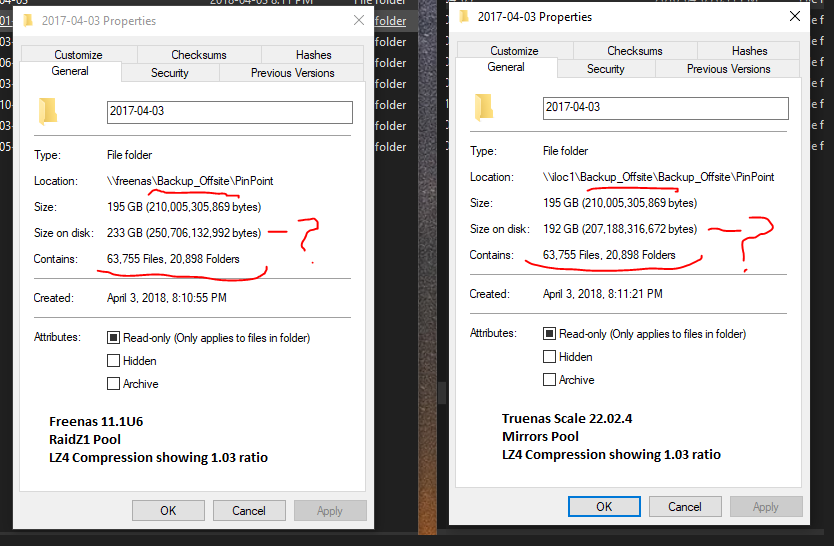Click the Freenas 11.1U6 caption text

96,422
